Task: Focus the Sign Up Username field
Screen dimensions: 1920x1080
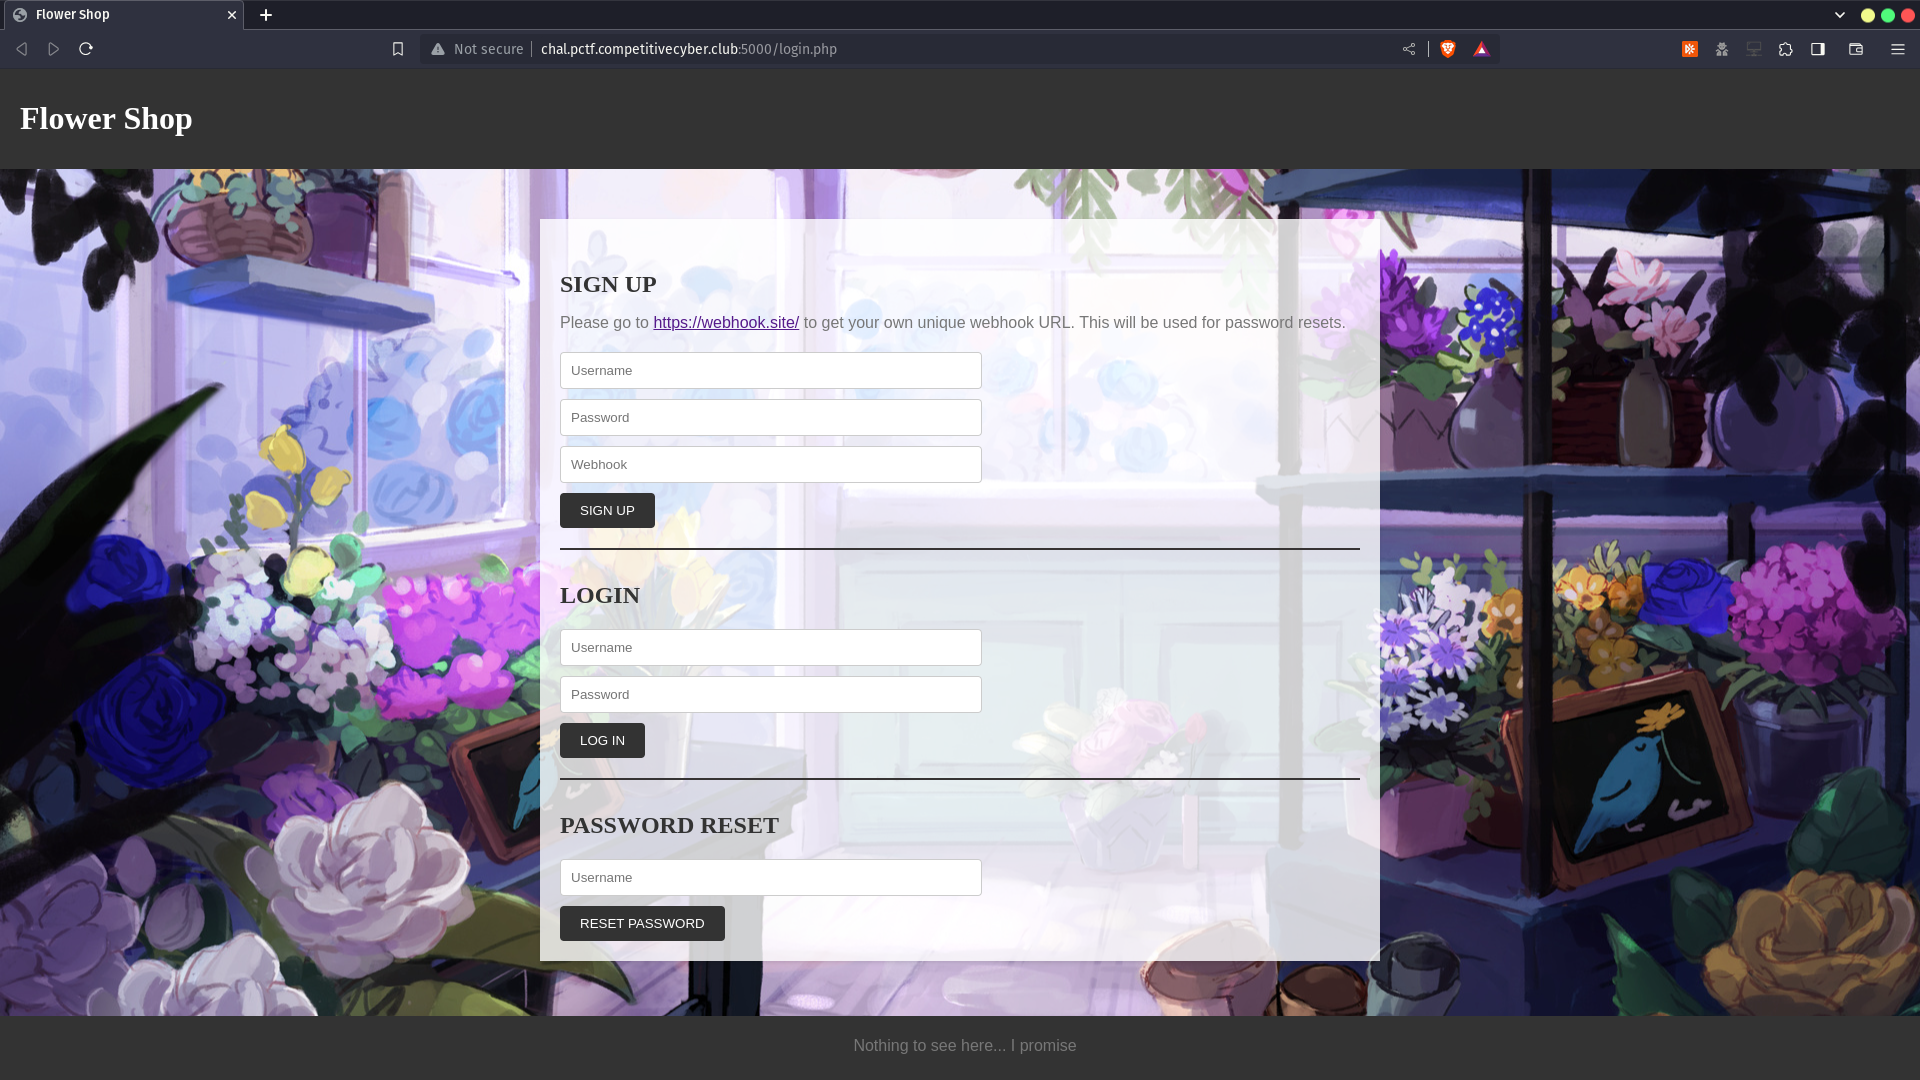Action: point(771,370)
